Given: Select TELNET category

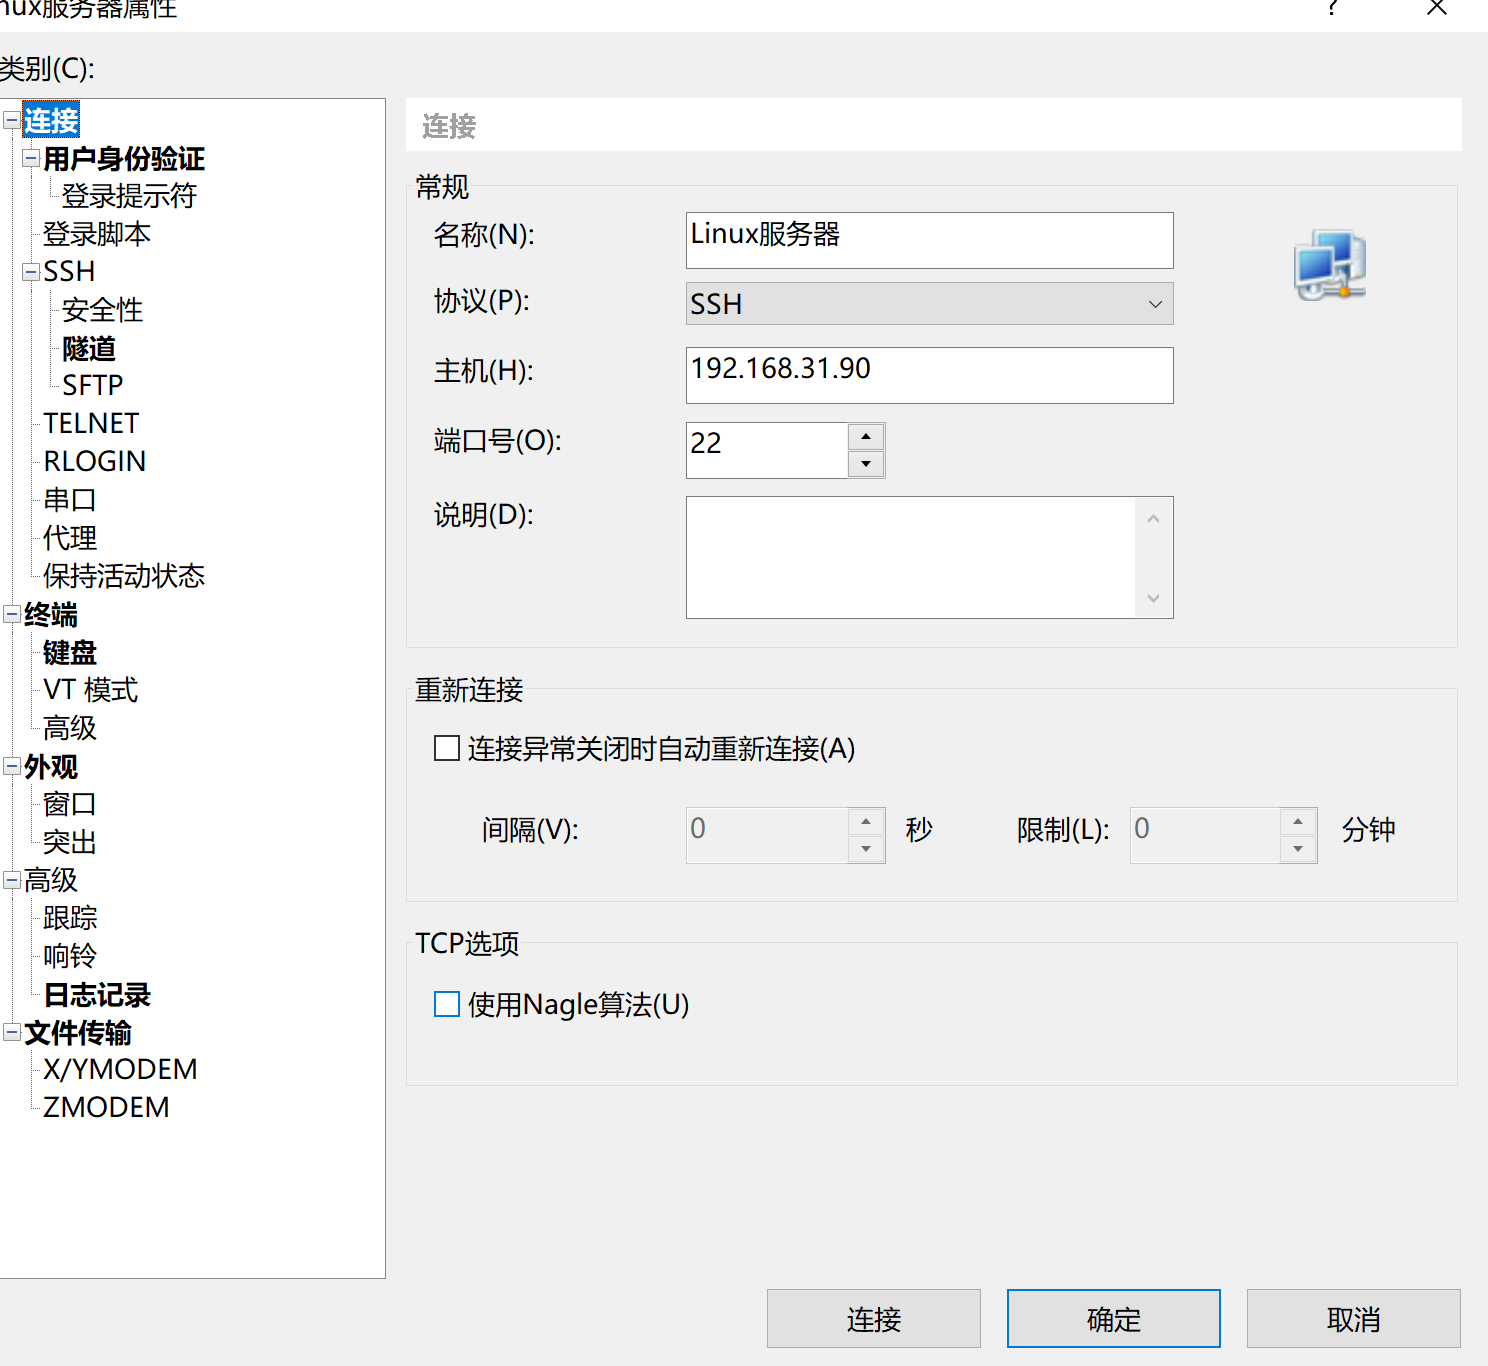Looking at the screenshot, I should 90,422.
